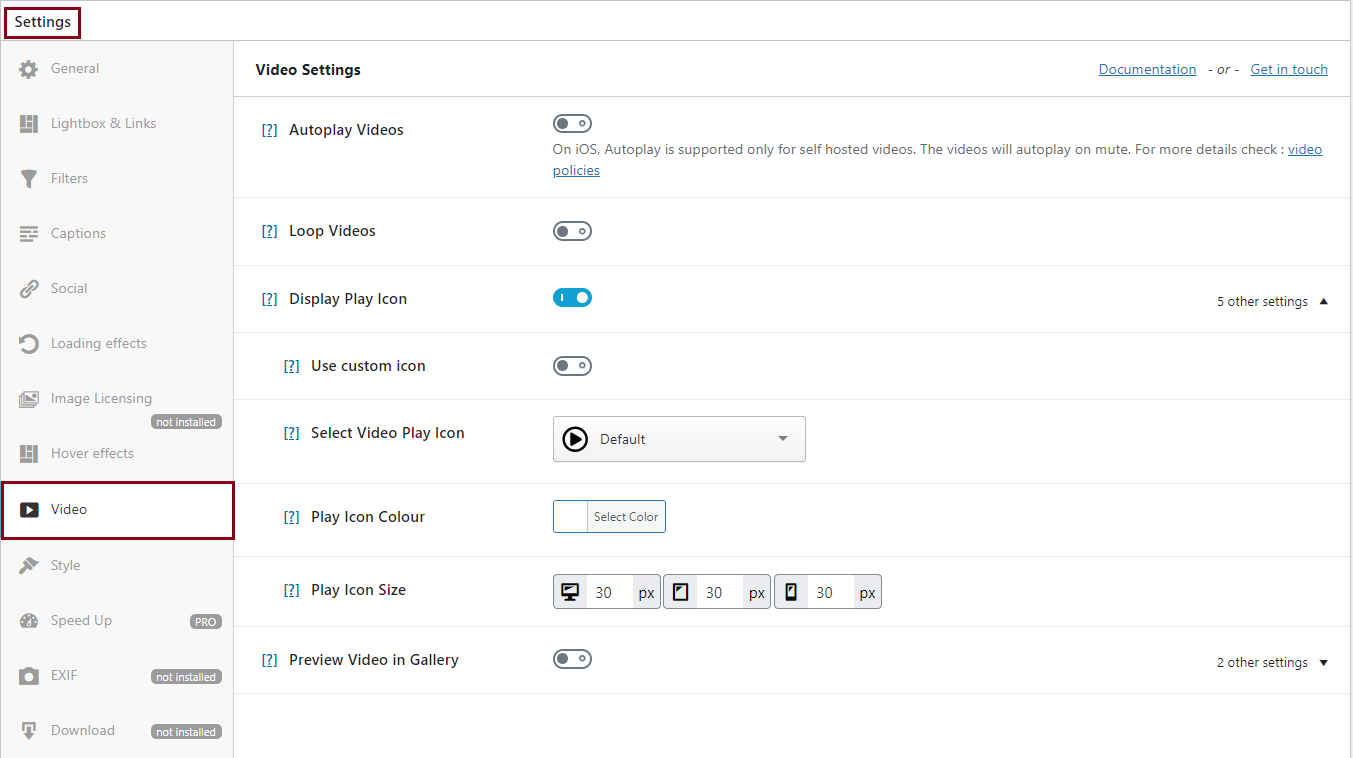Open the Play Icon Colour picker
Viewport: 1353px width, 758px height.
coord(609,517)
